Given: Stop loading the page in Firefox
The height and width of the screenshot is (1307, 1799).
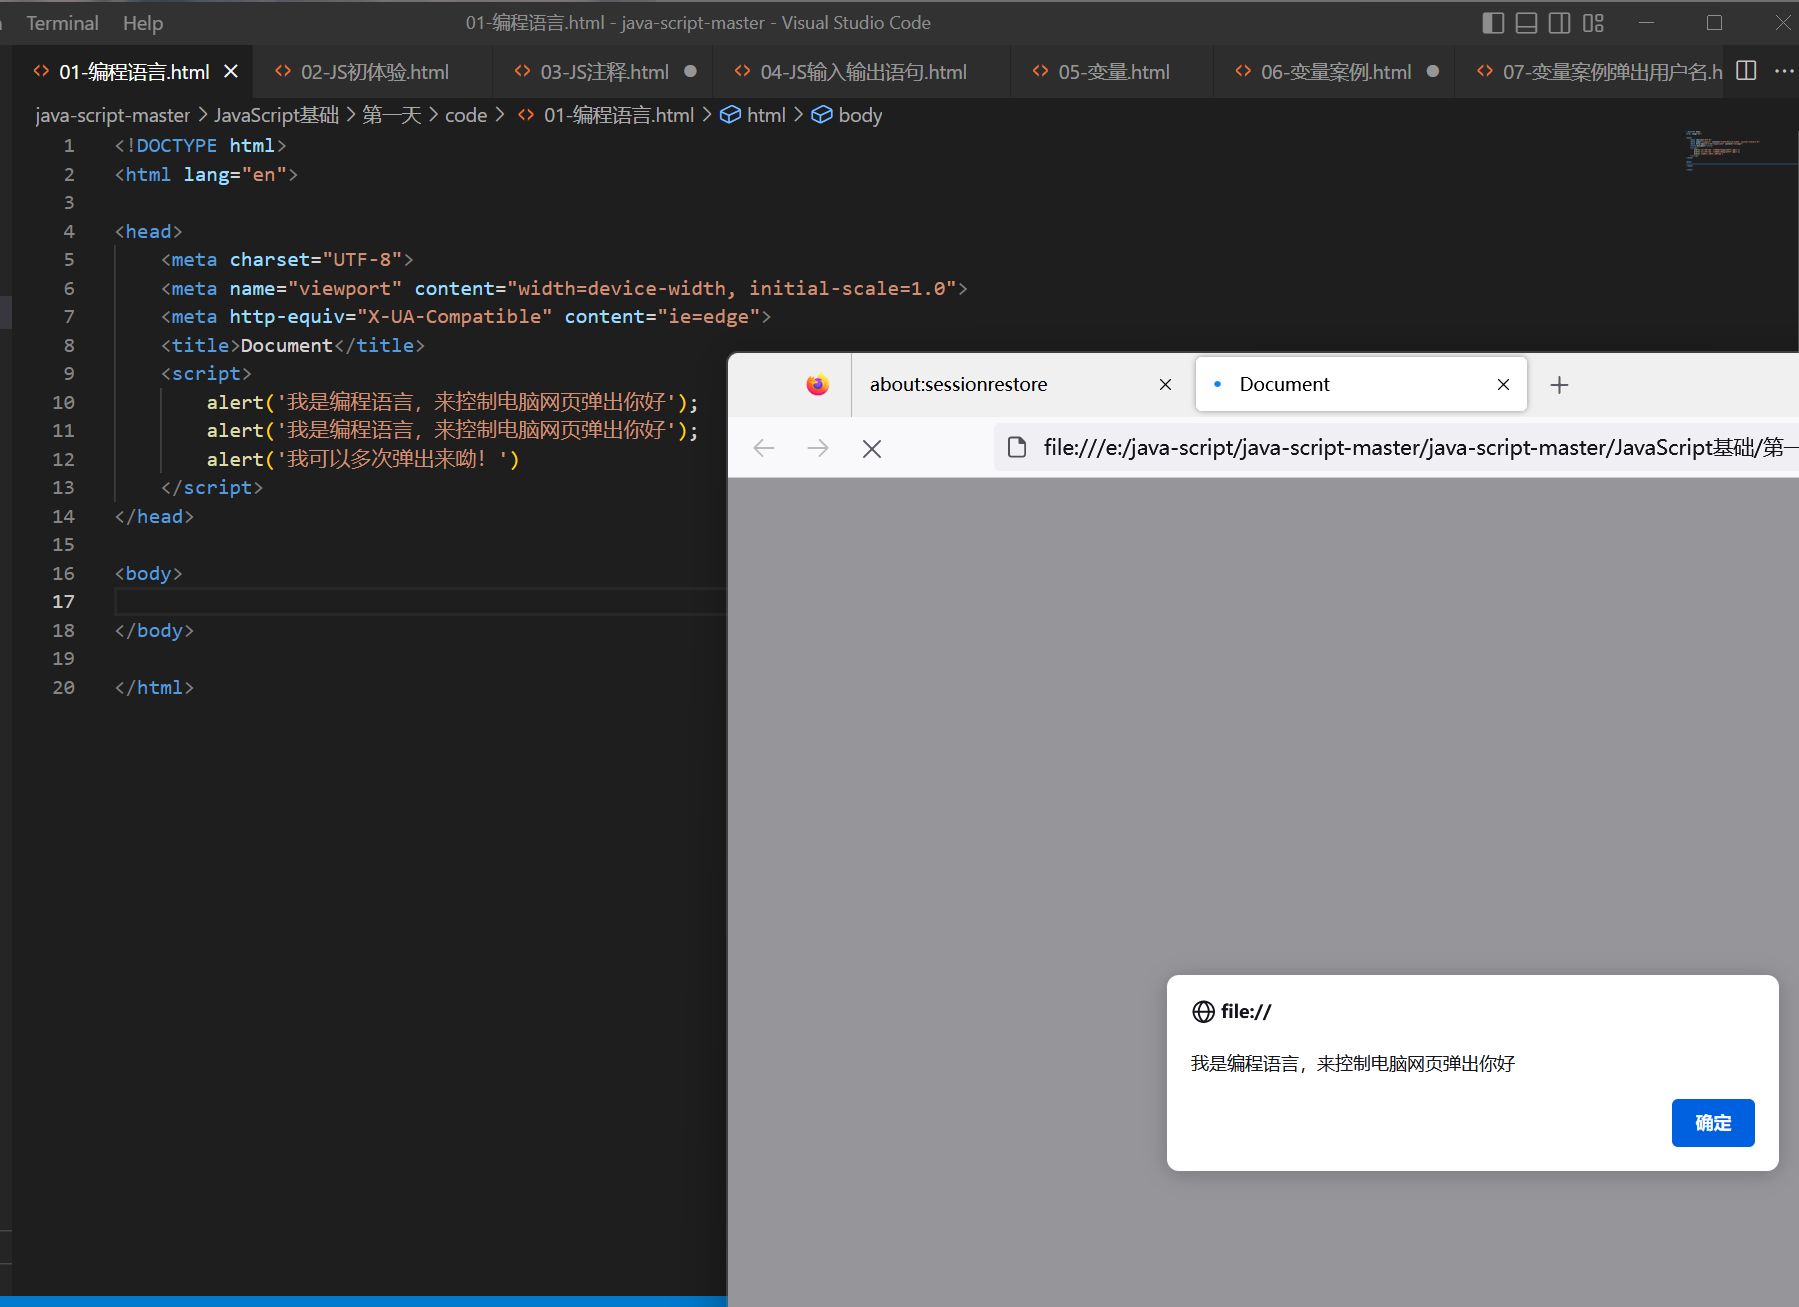Looking at the screenshot, I should coord(872,449).
